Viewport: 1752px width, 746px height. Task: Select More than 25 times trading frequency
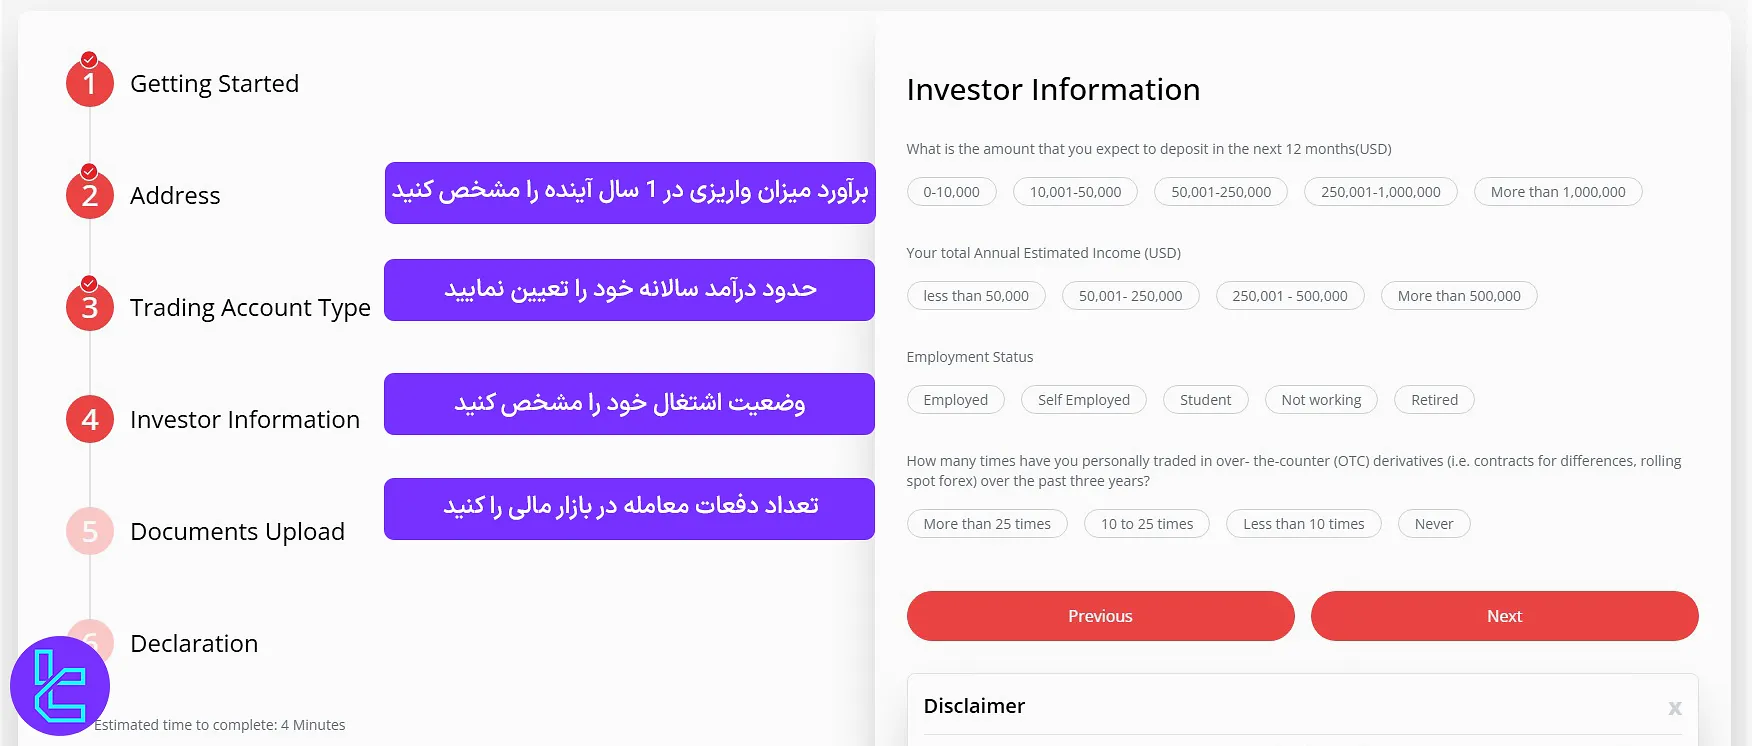coord(986,523)
